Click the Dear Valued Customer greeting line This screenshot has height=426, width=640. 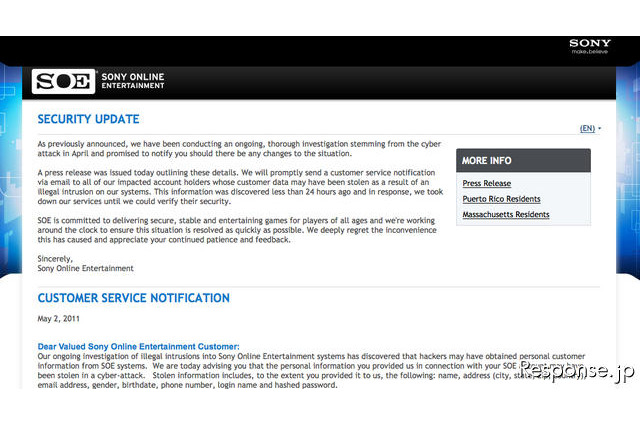pyautogui.click(x=138, y=346)
